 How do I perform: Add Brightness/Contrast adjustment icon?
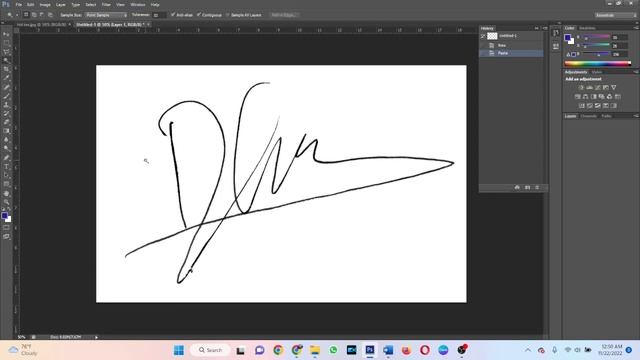581,87
